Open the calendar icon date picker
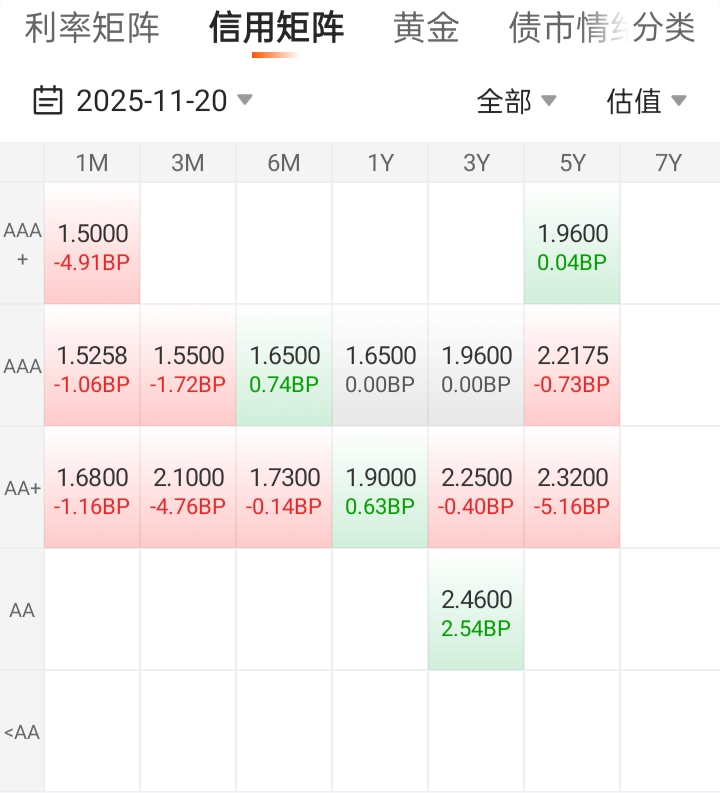This screenshot has height=793, width=720. [x=47, y=101]
